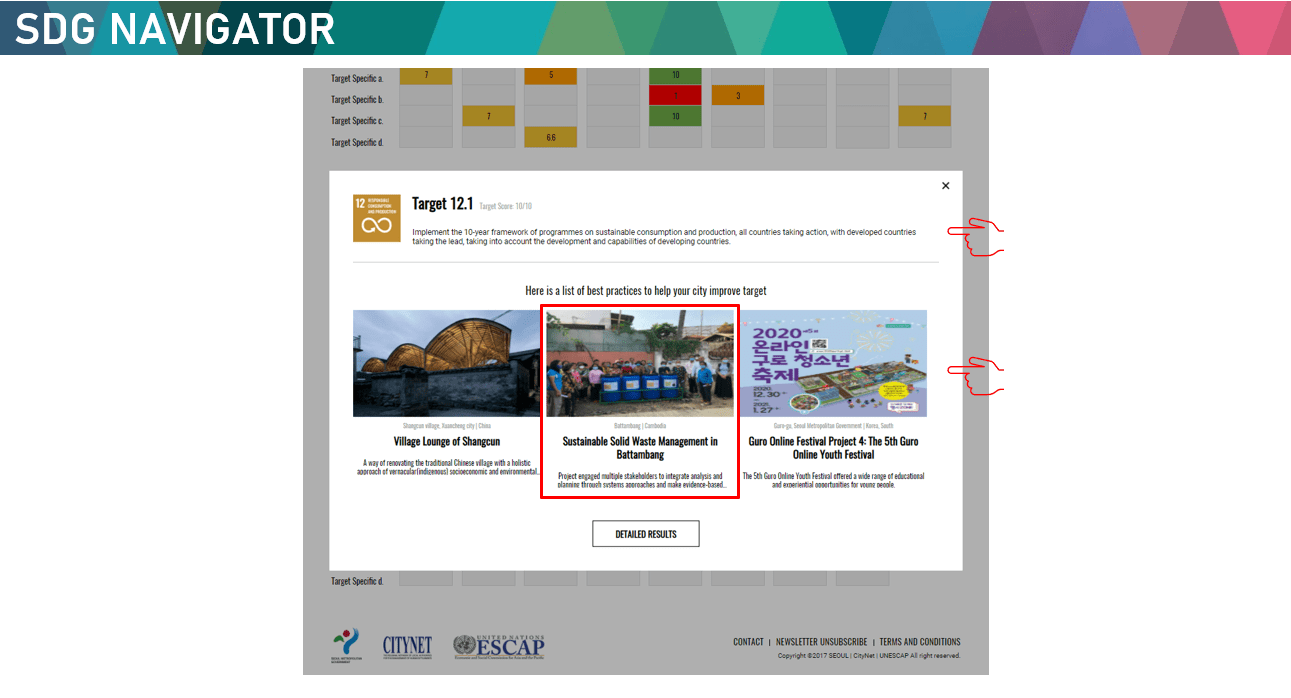The width and height of the screenshot is (1291, 698).
Task: Click the 7 cell in Target Specific a. row
Action: point(426,75)
